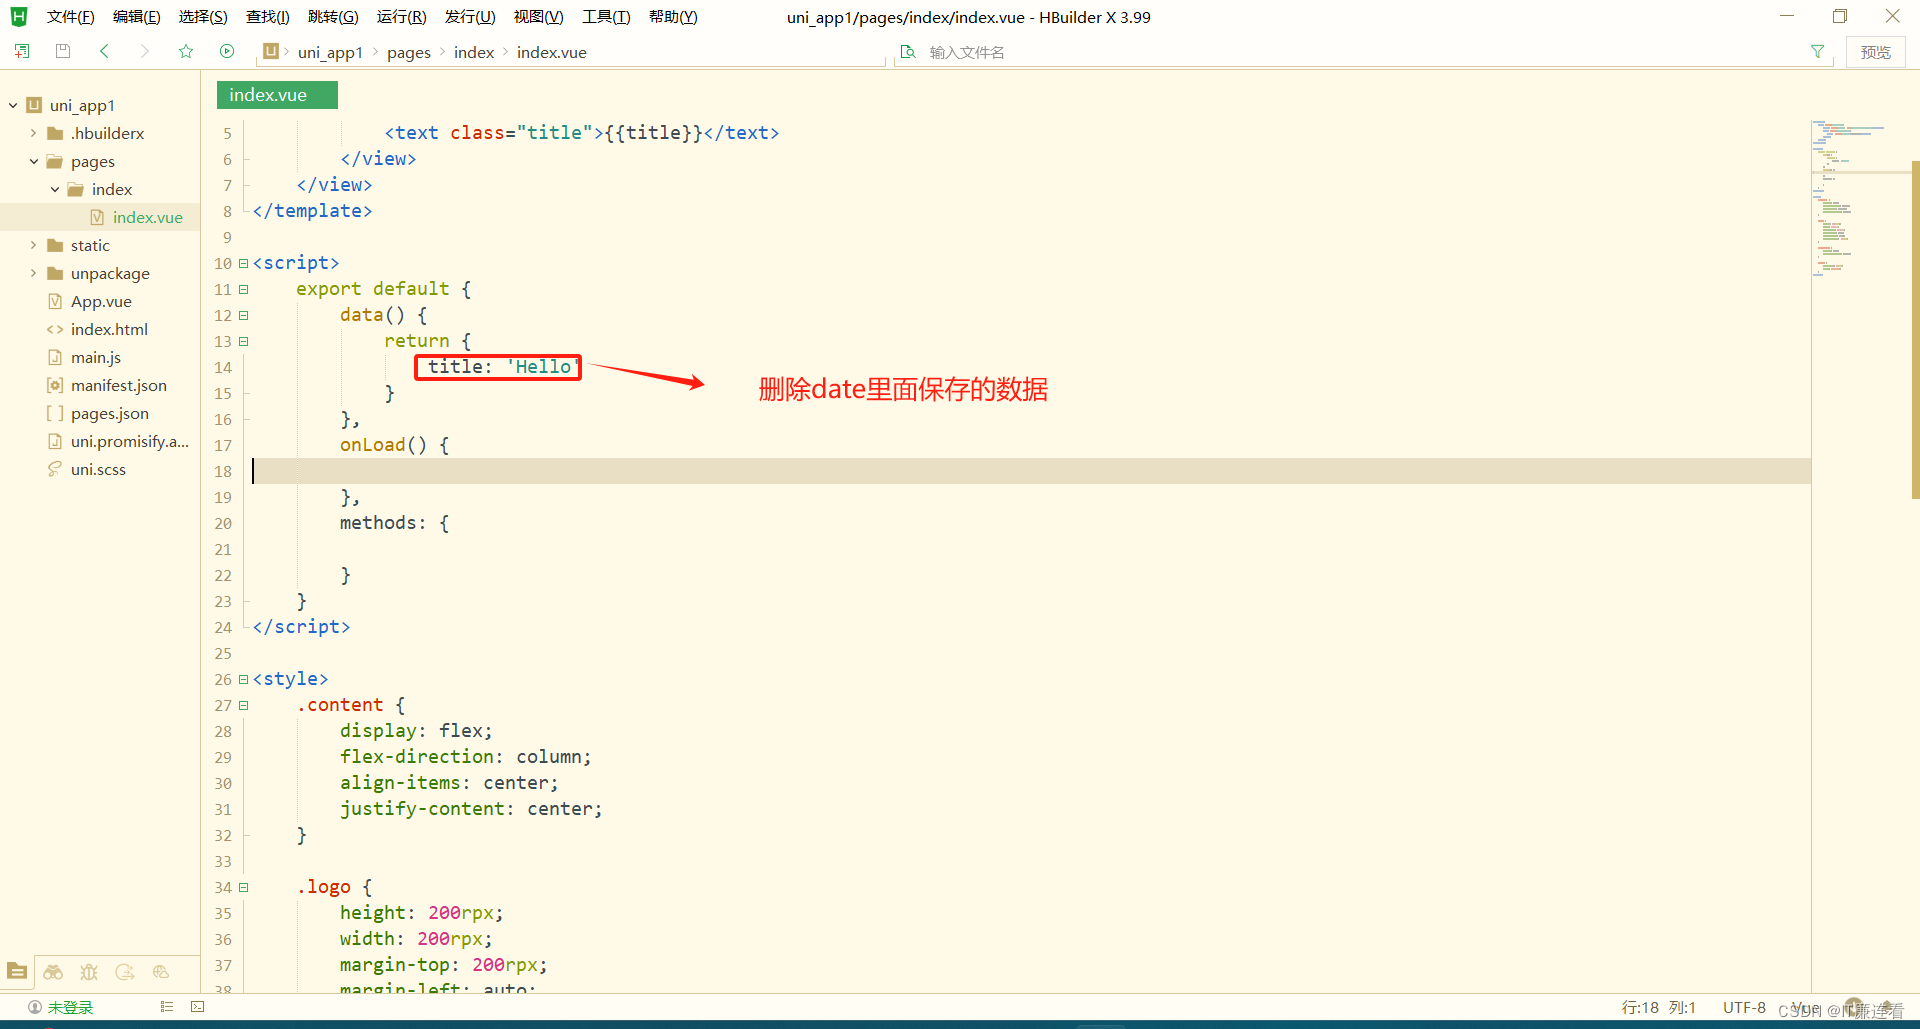The height and width of the screenshot is (1029, 1920).
Task: Open the 运行(R) menu
Action: click(401, 17)
